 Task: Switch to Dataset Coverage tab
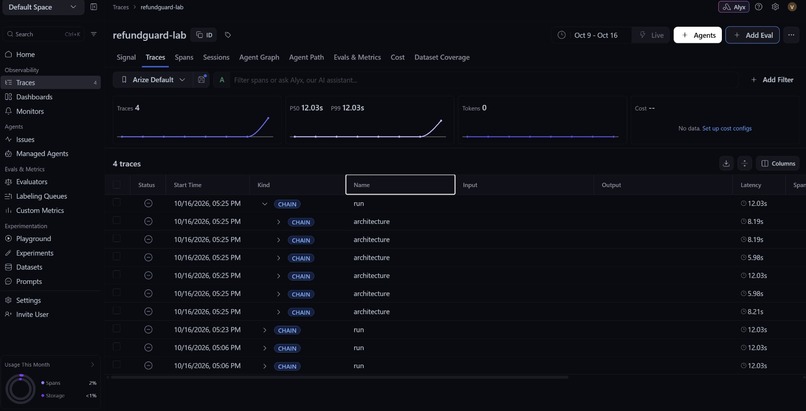pos(442,58)
